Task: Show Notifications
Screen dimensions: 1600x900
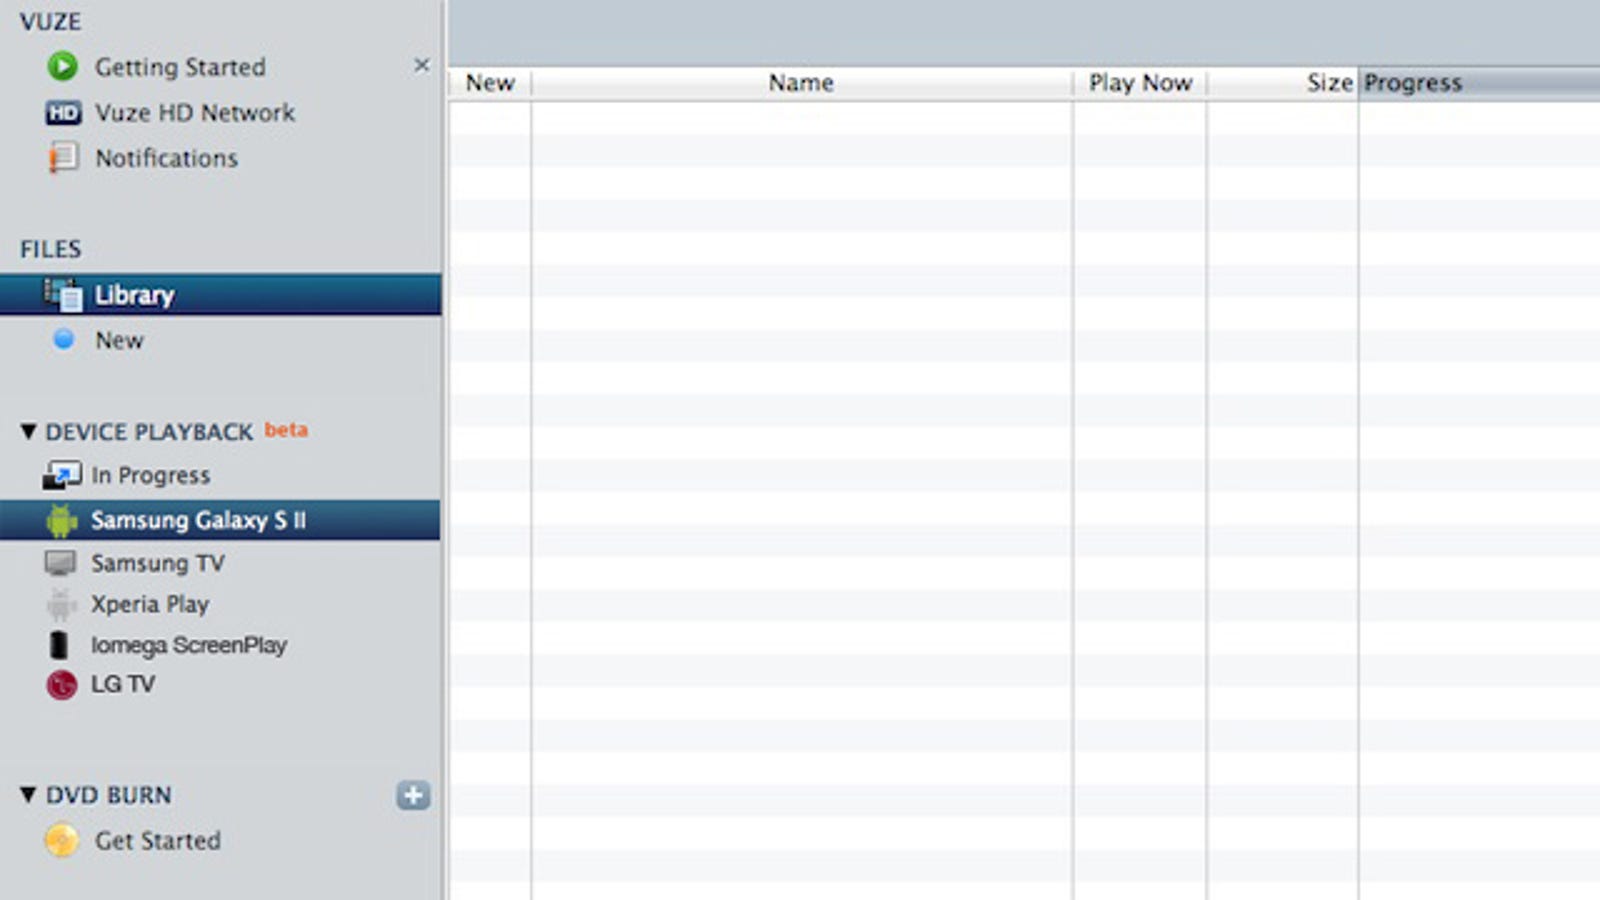Action: pyautogui.click(x=167, y=158)
